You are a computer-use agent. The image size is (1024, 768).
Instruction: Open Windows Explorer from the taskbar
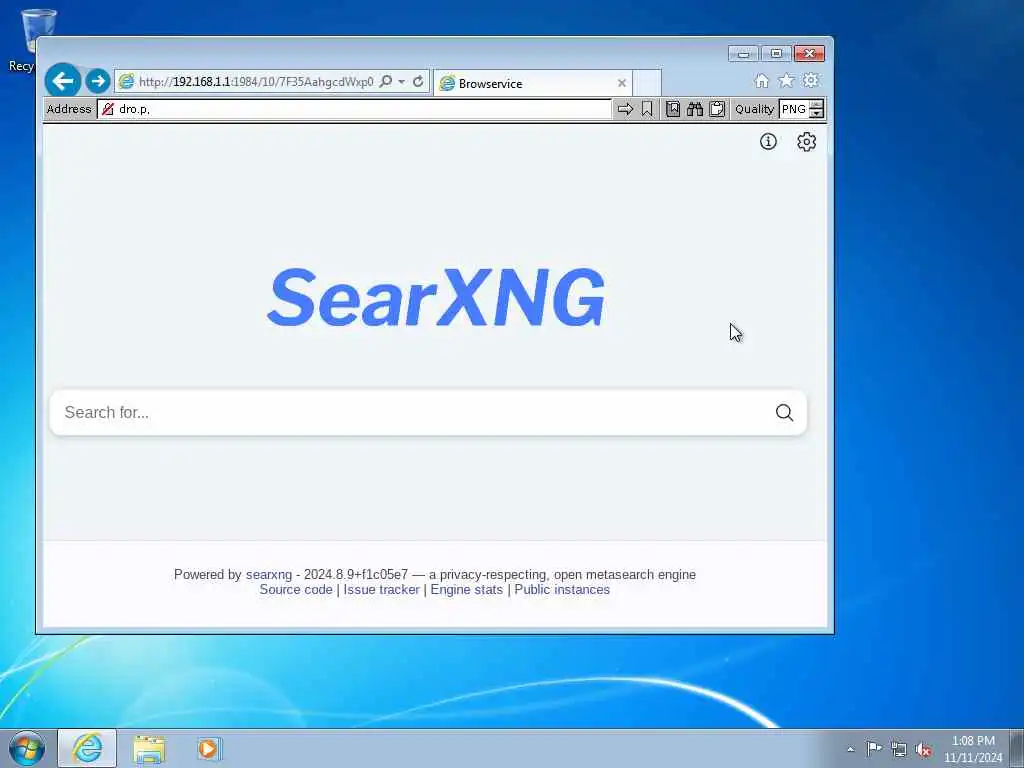(x=149, y=749)
